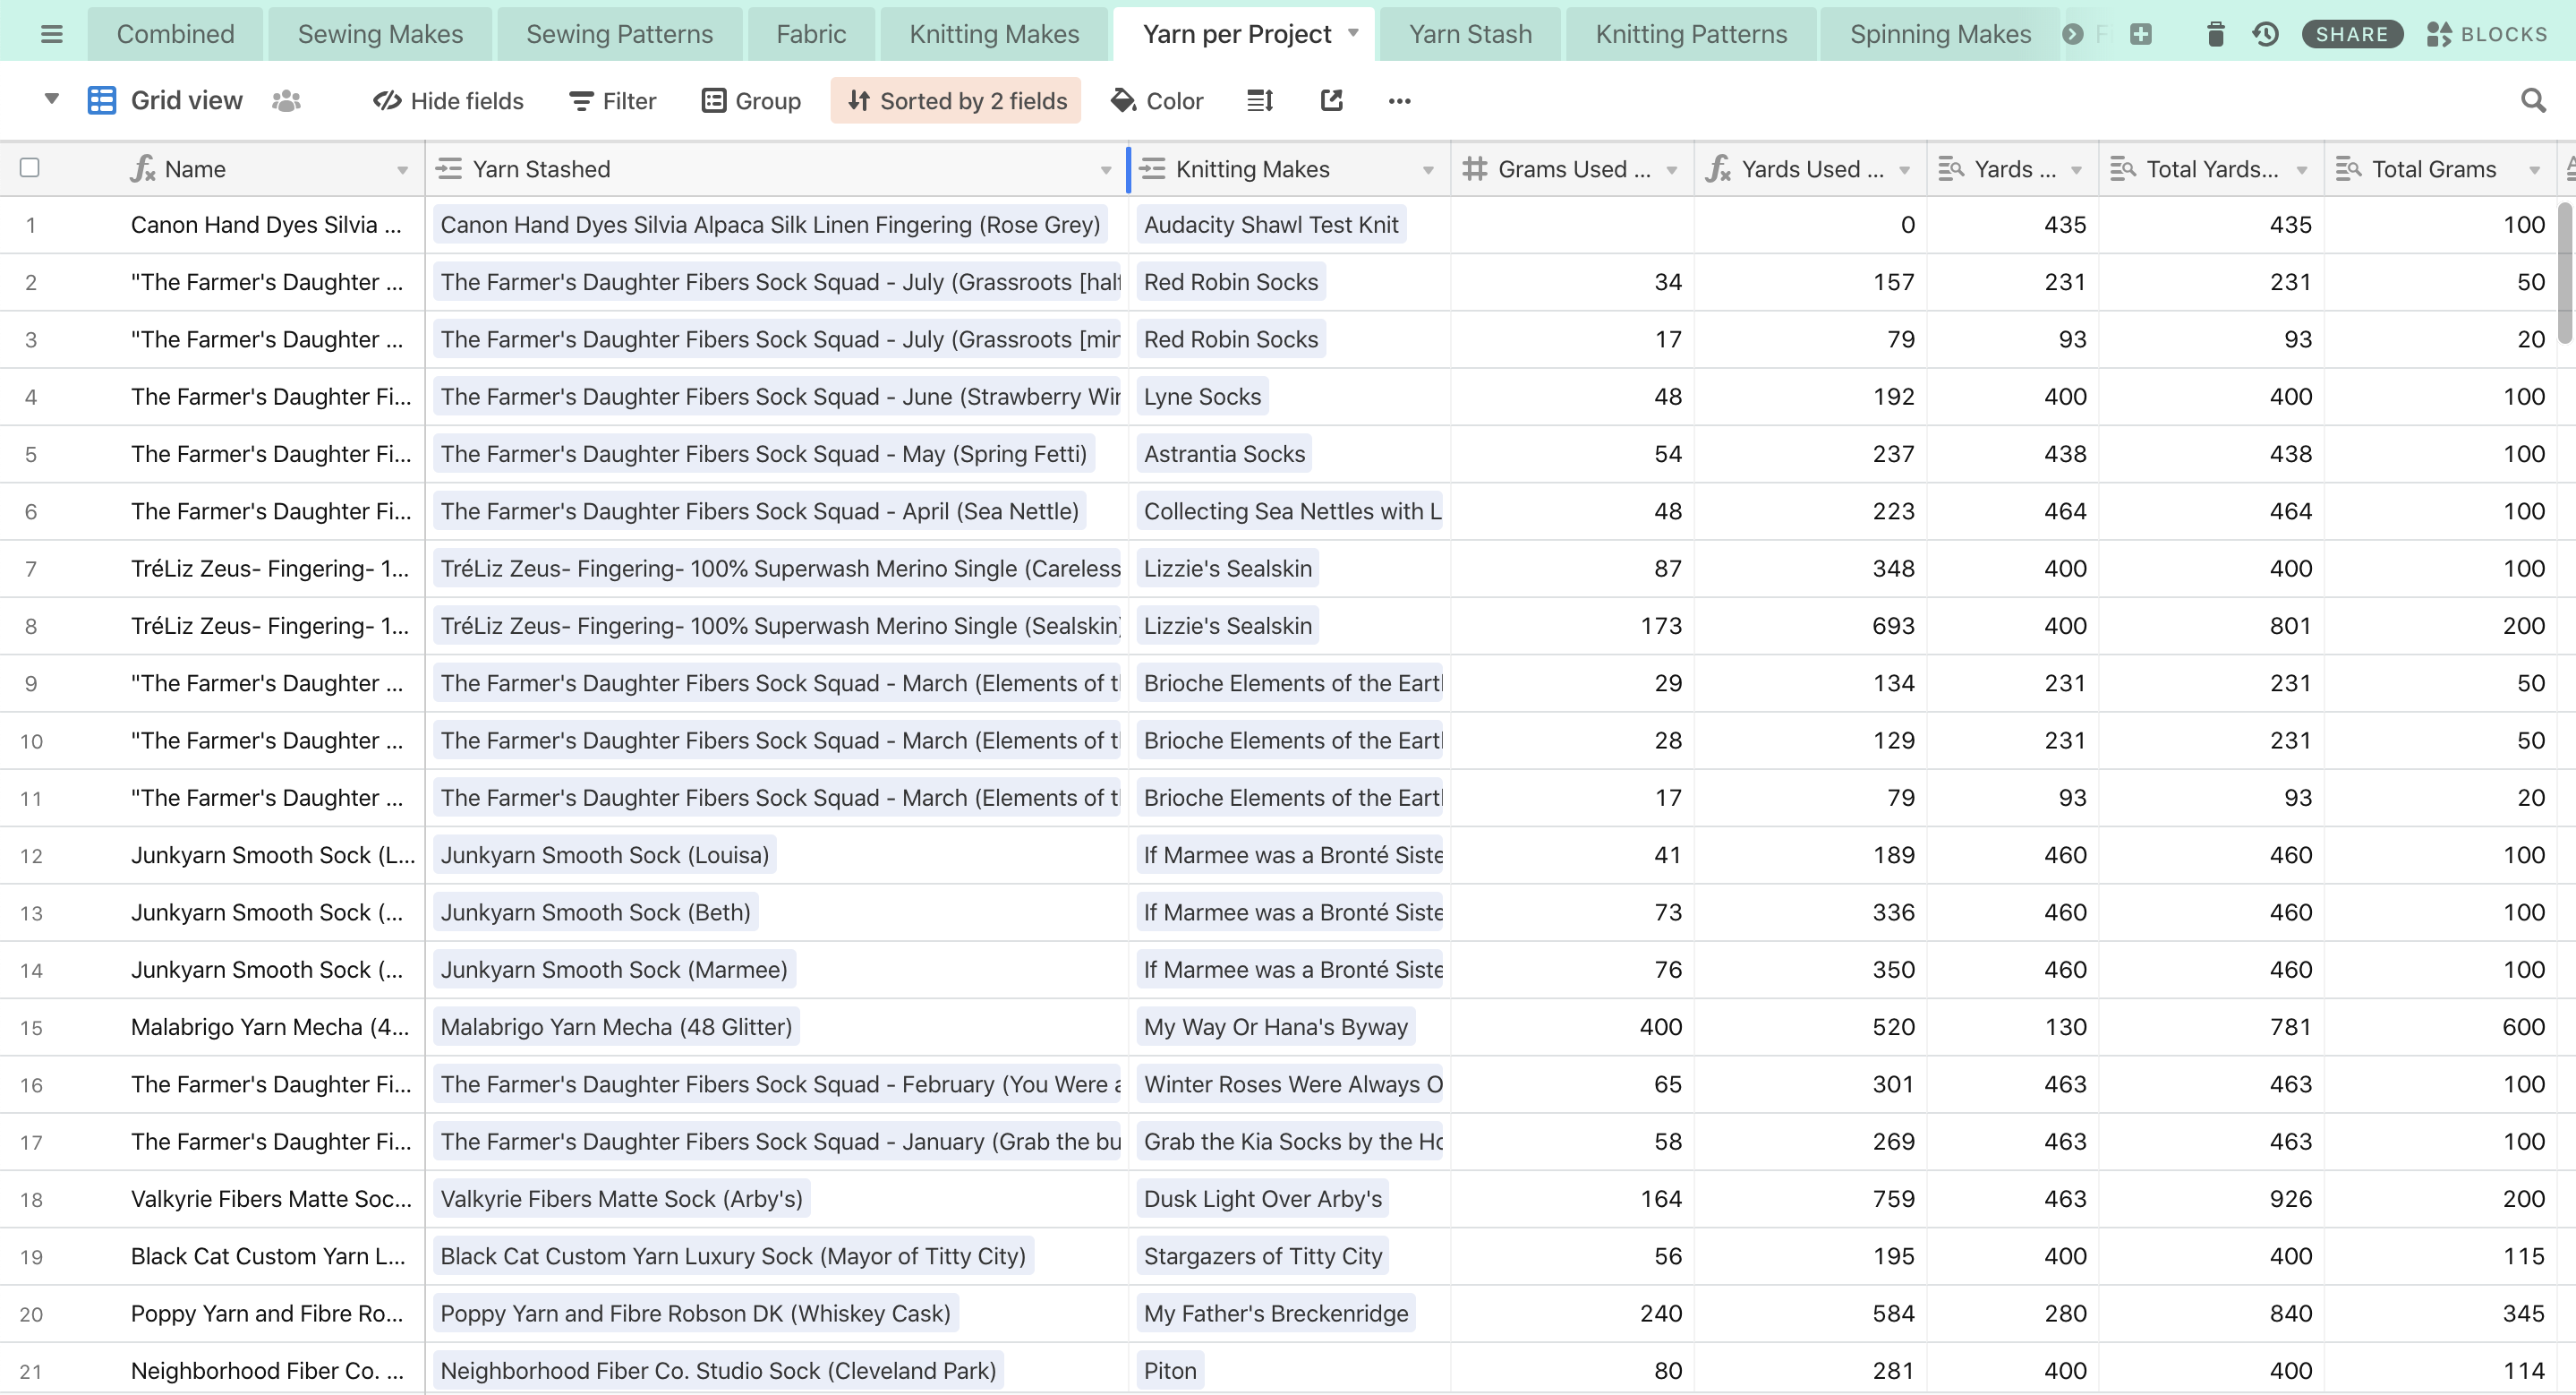
Task: Open Hide fields options
Action: coord(448,100)
